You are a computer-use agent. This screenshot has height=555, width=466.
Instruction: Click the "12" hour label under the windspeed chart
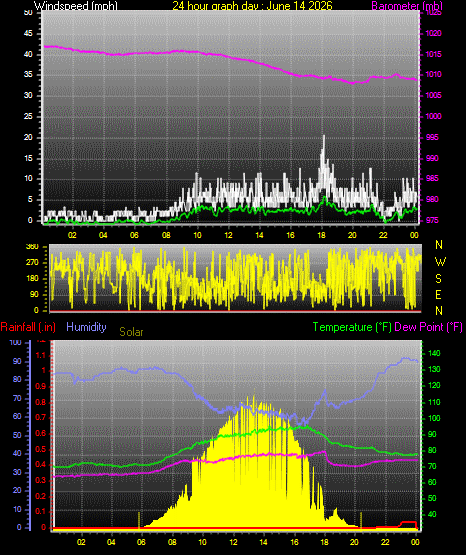point(228,235)
